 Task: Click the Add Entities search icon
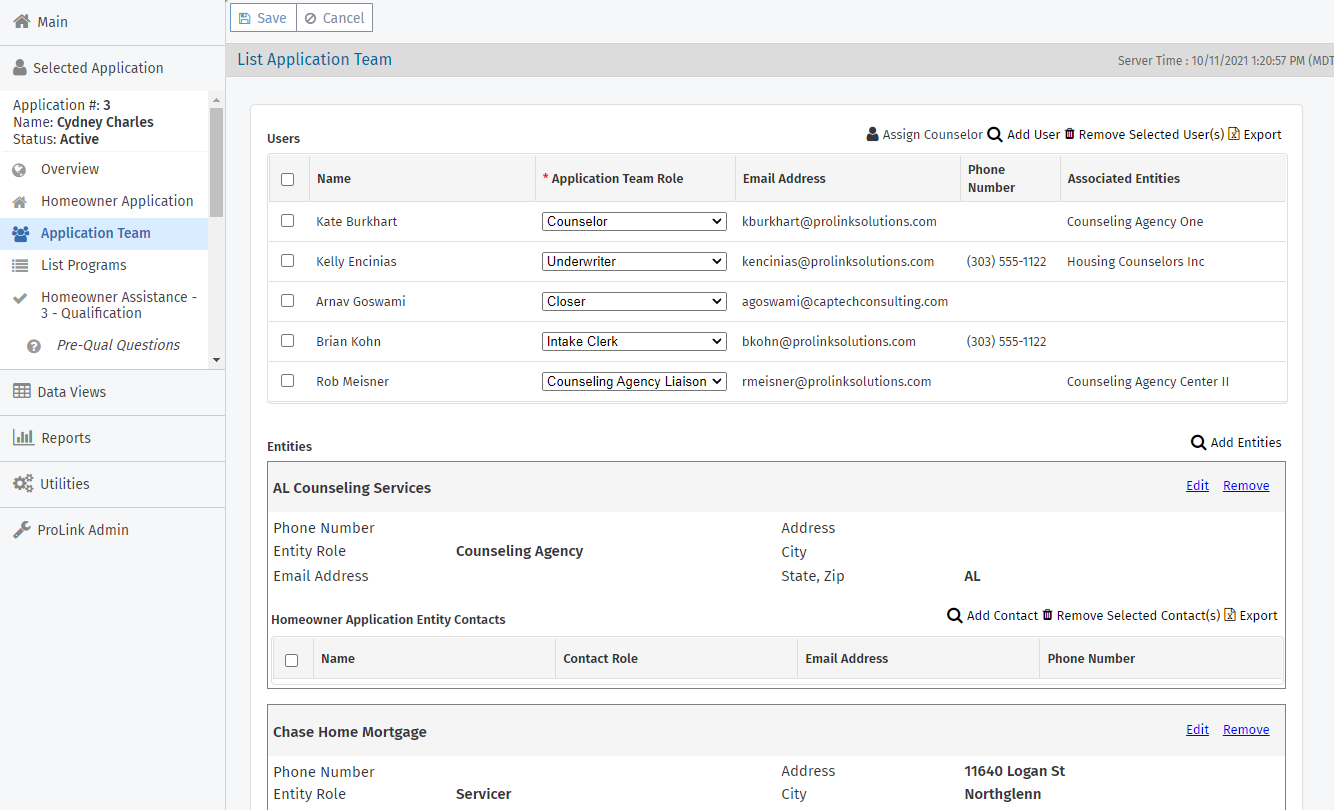(1198, 442)
